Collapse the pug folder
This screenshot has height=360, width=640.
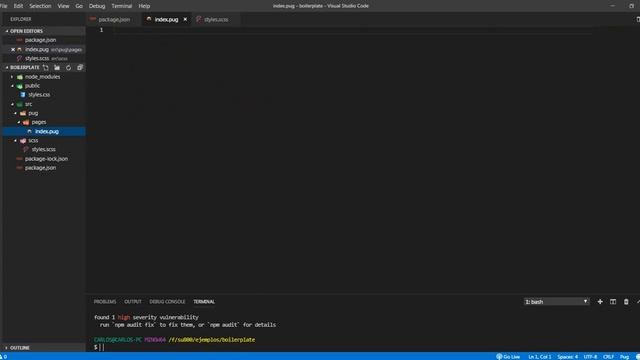pyautogui.click(x=33, y=113)
